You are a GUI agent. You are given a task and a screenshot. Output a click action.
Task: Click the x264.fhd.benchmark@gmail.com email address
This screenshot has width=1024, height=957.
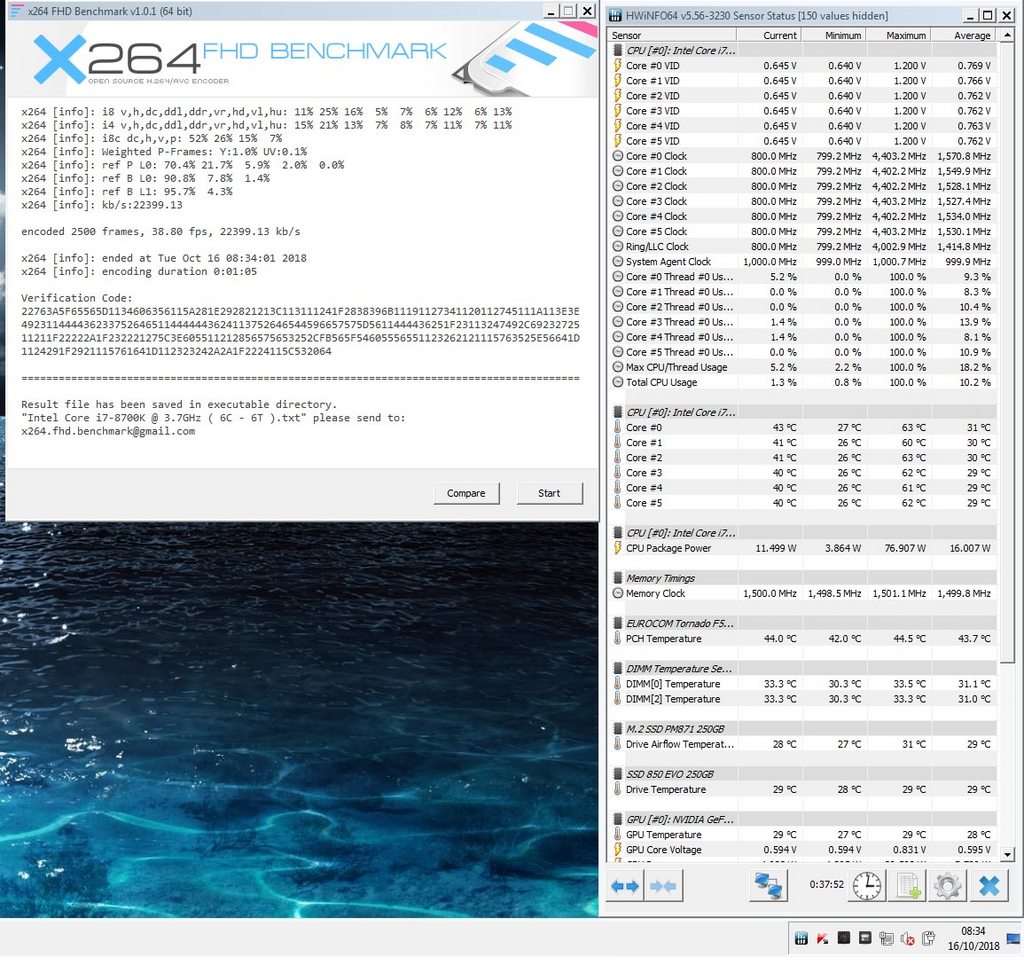[108, 431]
